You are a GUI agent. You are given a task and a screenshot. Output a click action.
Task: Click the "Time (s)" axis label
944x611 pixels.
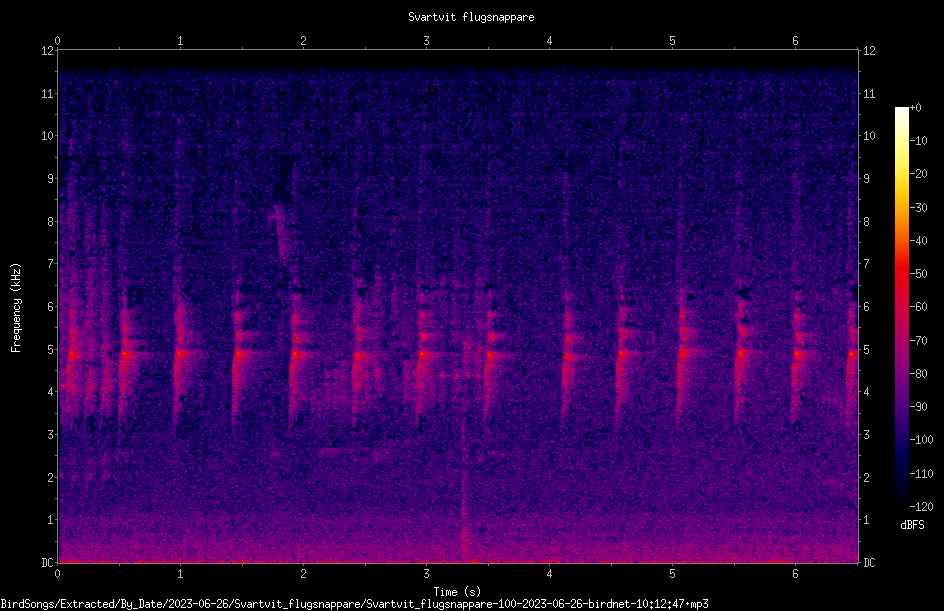click(457, 592)
